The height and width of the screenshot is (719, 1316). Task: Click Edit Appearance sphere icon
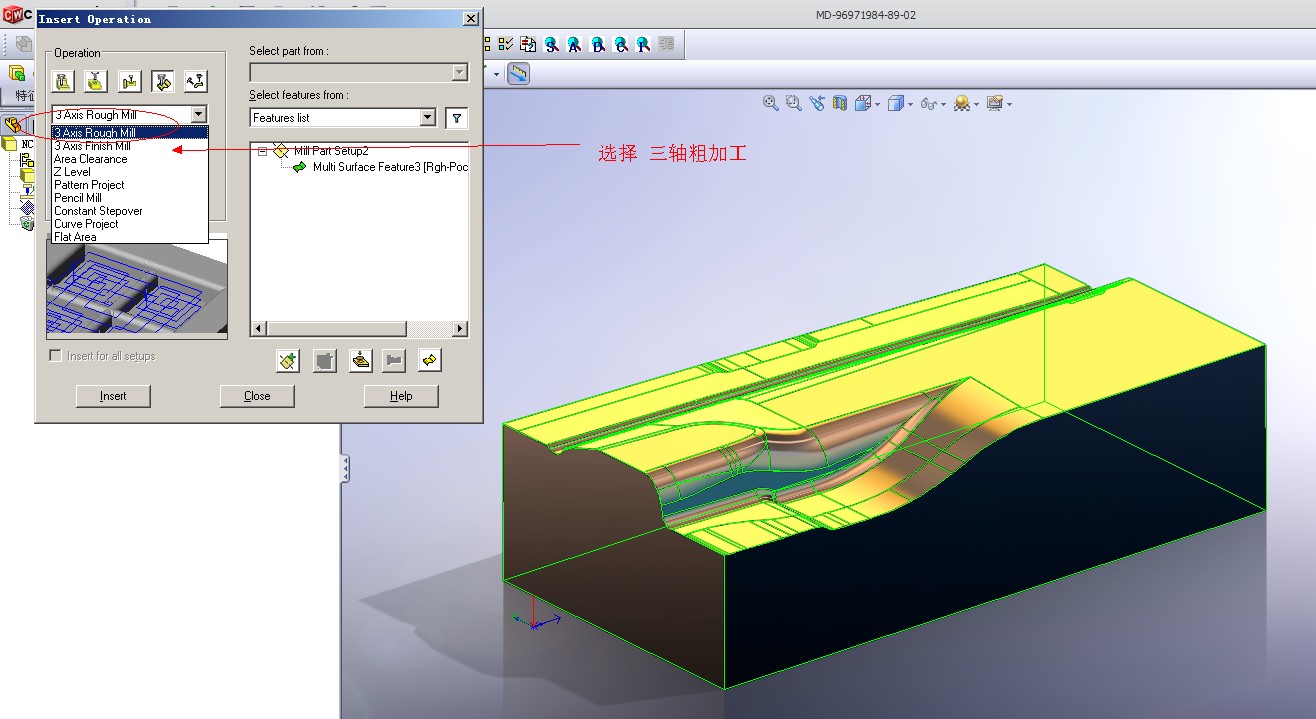click(x=961, y=103)
